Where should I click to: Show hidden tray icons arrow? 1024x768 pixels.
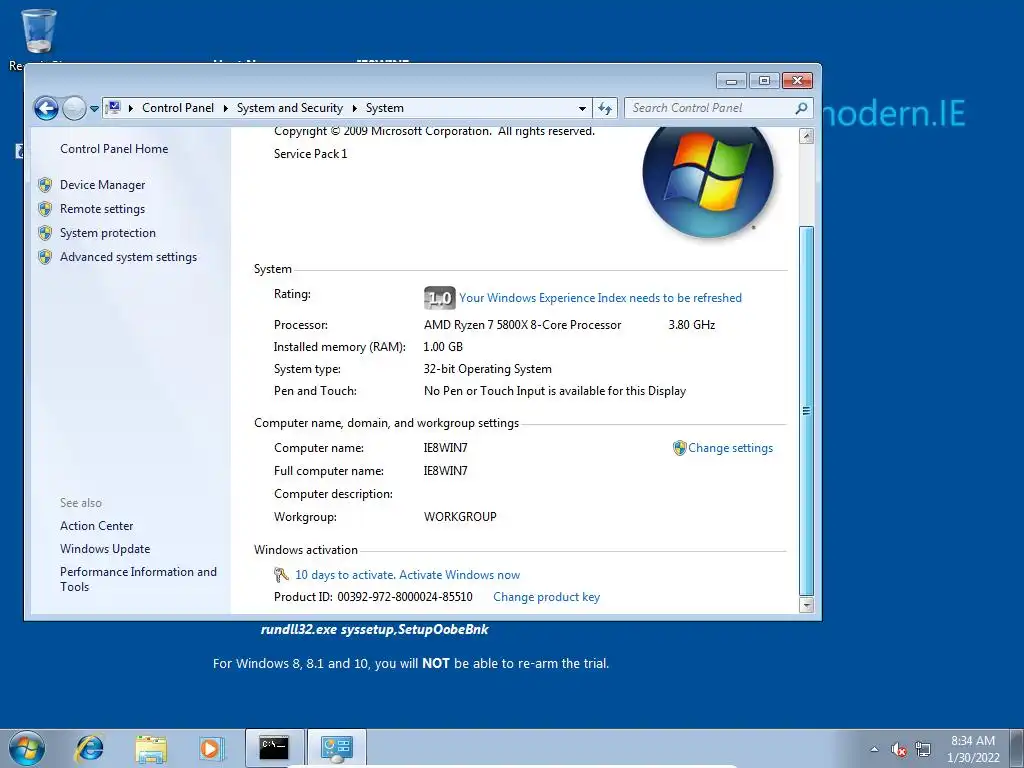point(874,749)
